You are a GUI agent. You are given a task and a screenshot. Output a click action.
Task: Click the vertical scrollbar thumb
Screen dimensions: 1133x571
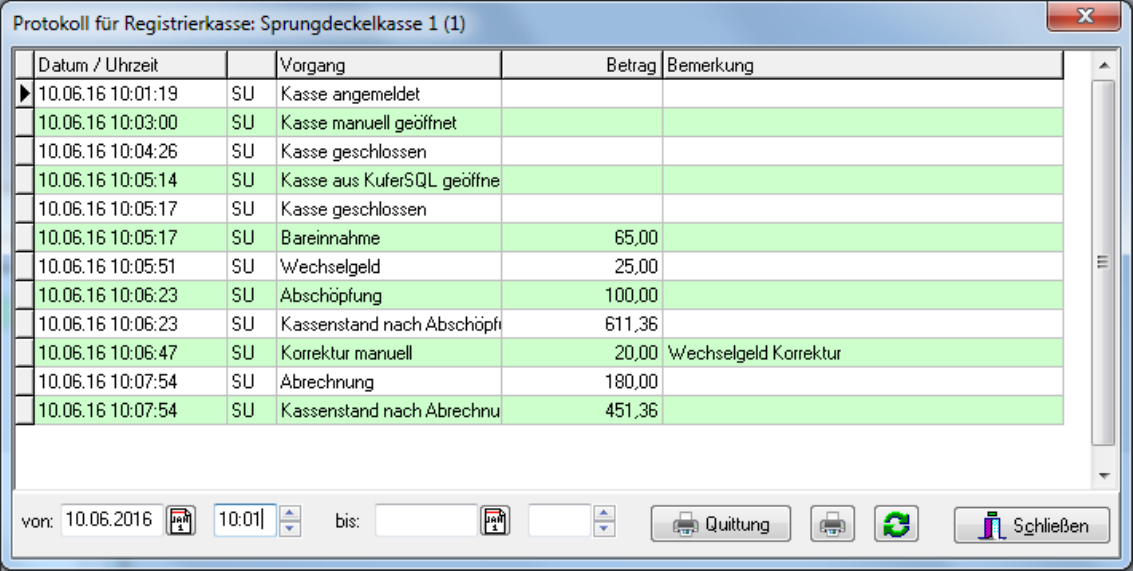[x=1103, y=262]
